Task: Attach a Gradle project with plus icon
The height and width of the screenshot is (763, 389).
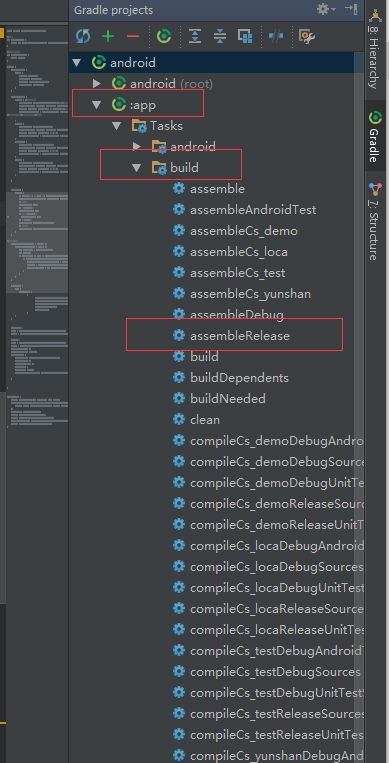Action: tap(108, 36)
